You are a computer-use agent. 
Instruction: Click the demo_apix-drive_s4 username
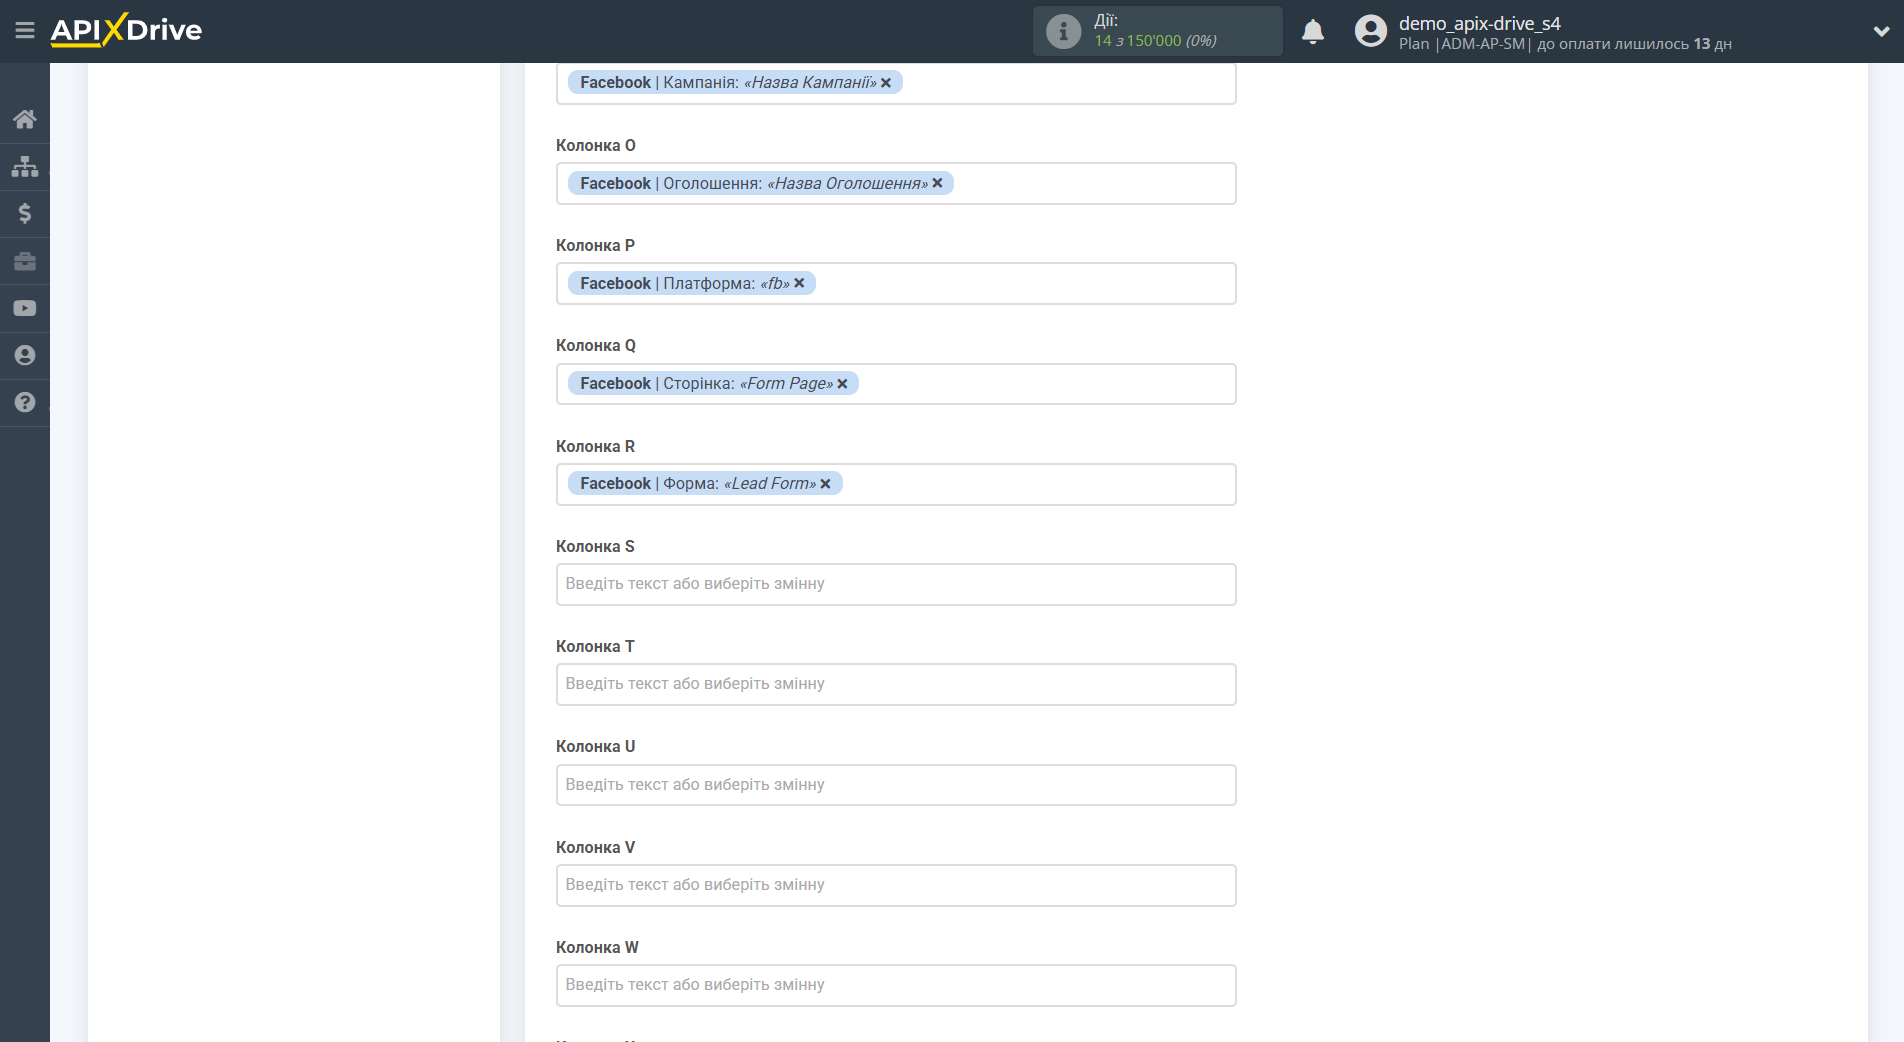tap(1479, 23)
